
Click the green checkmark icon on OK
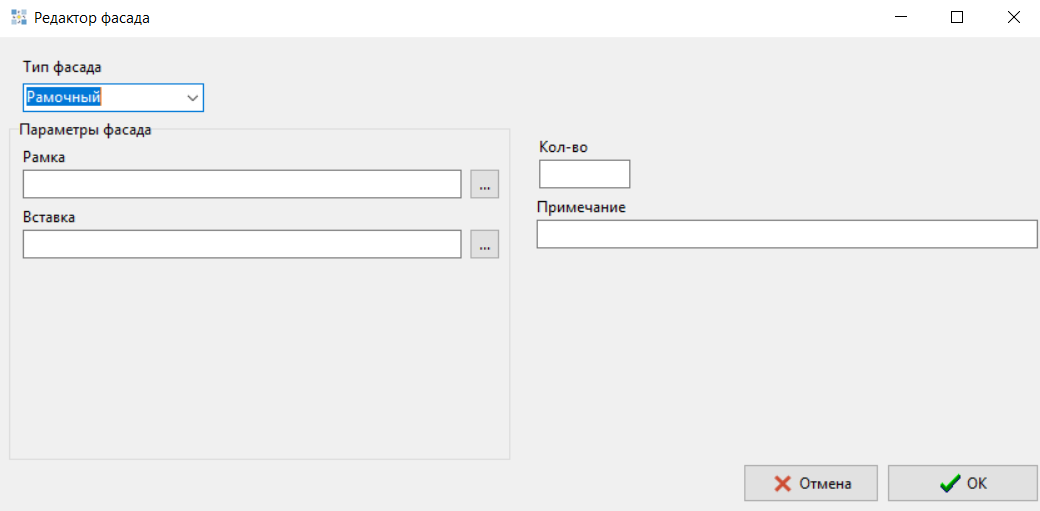(949, 483)
